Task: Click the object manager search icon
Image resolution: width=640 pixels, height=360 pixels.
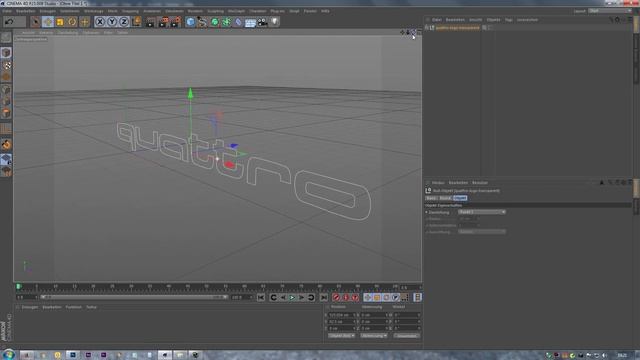Action: (x=611, y=20)
